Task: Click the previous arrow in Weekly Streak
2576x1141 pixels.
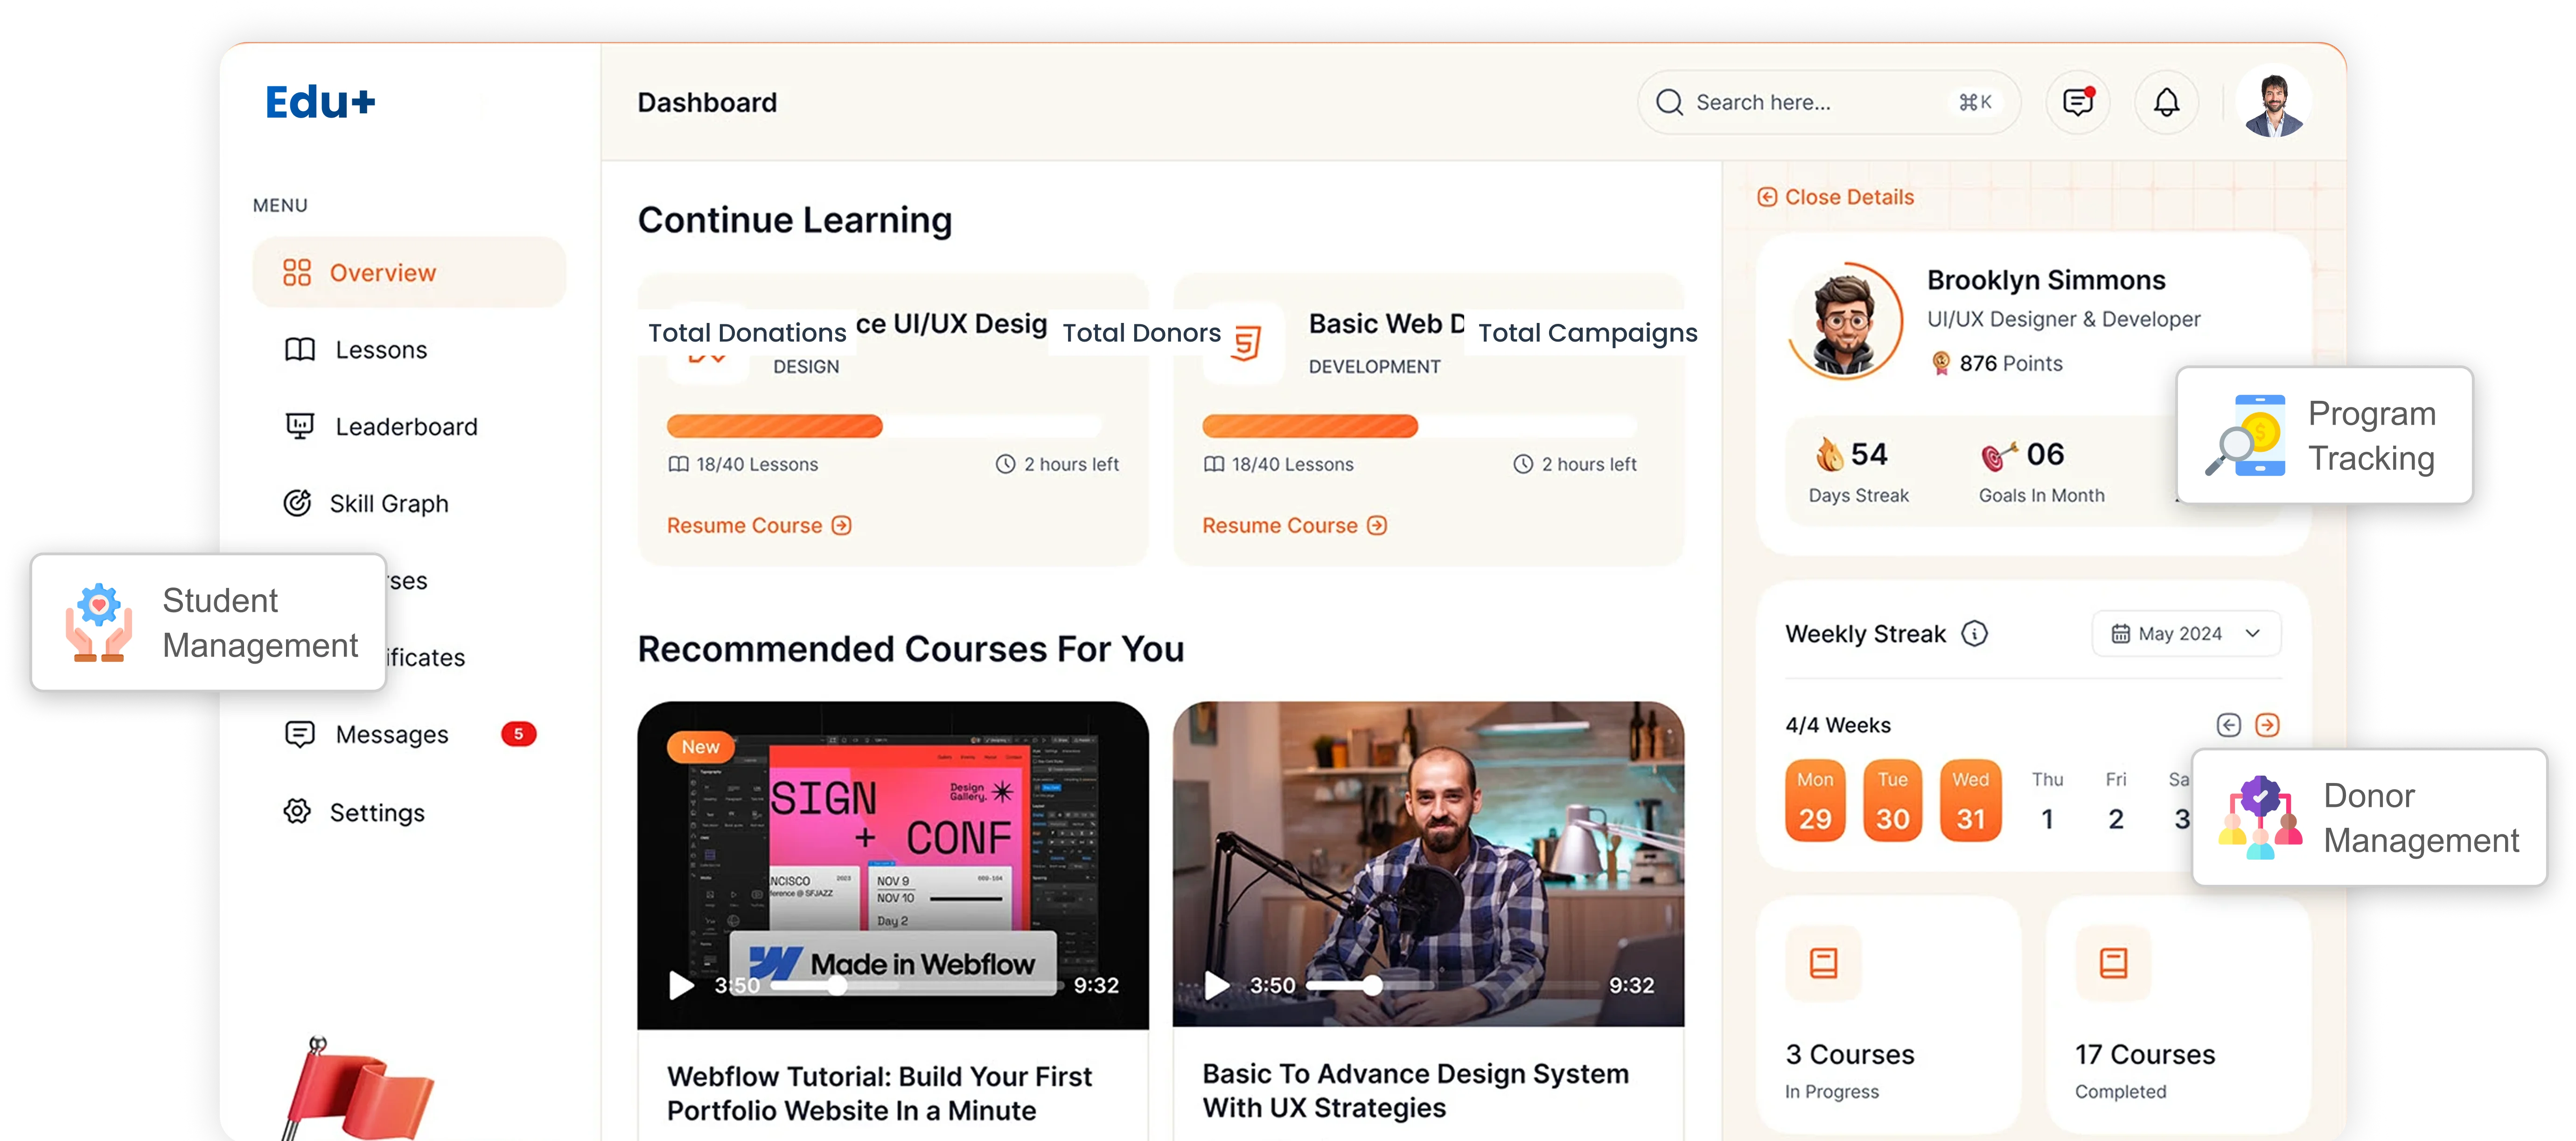Action: click(x=2229, y=725)
